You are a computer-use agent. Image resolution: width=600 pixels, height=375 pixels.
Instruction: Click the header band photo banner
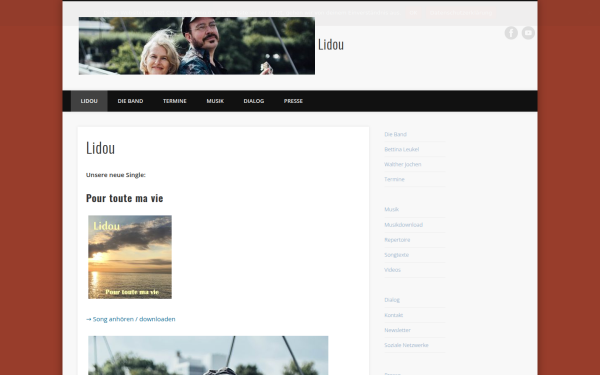coord(197,46)
